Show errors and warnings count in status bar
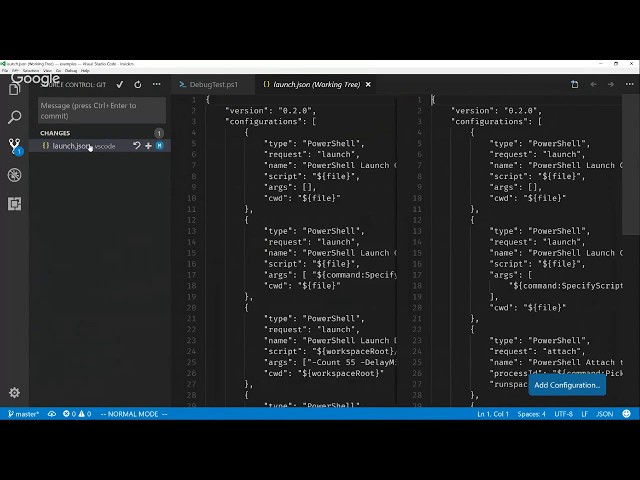This screenshot has width=640, height=480. click(x=77, y=414)
